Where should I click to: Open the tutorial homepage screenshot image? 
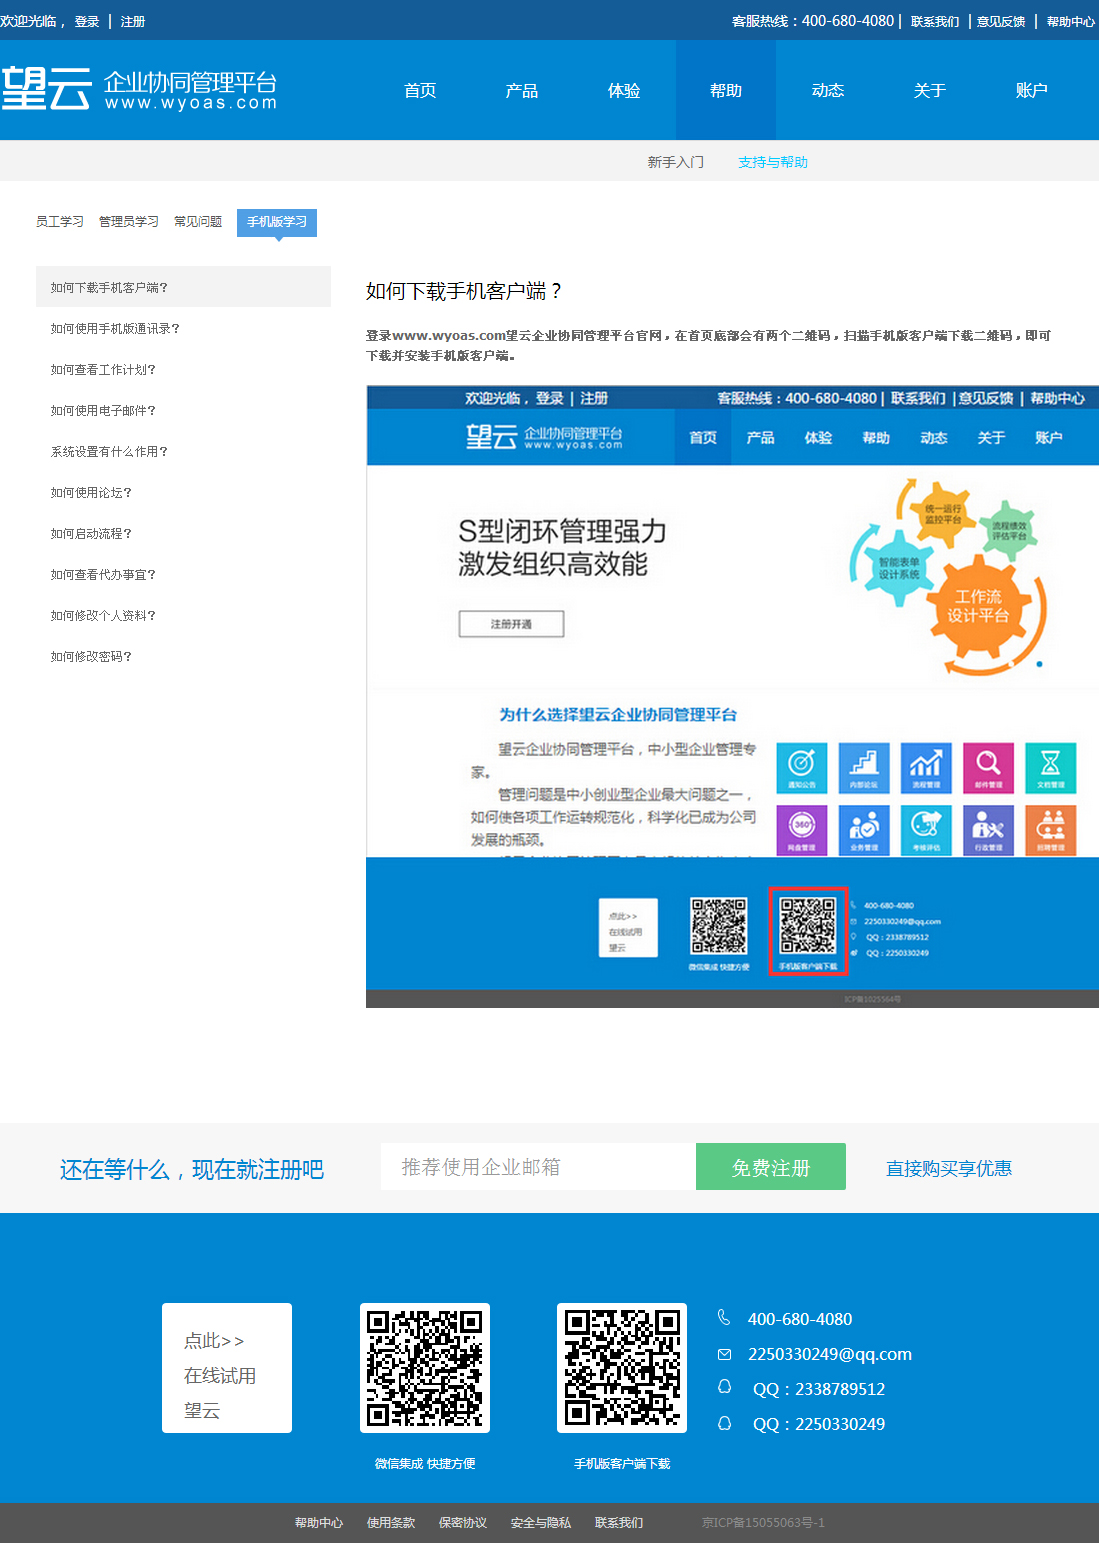732,696
